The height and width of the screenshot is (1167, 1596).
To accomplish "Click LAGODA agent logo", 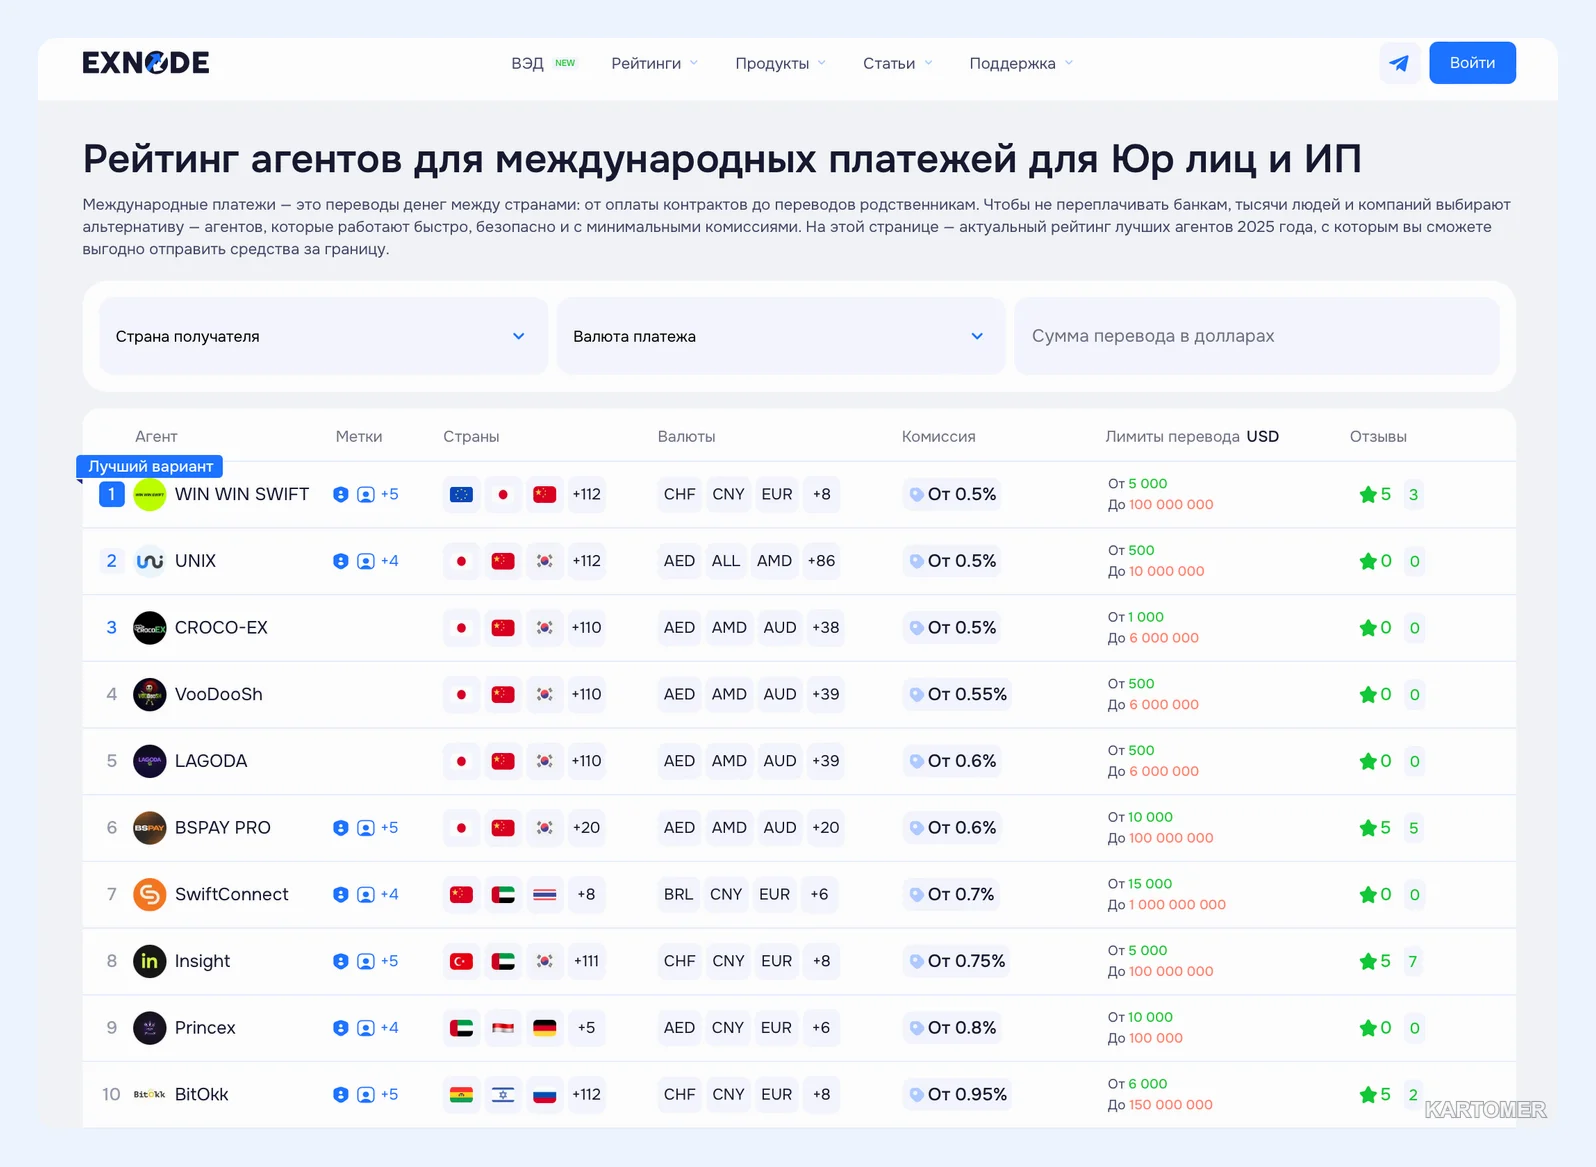I will click(150, 761).
